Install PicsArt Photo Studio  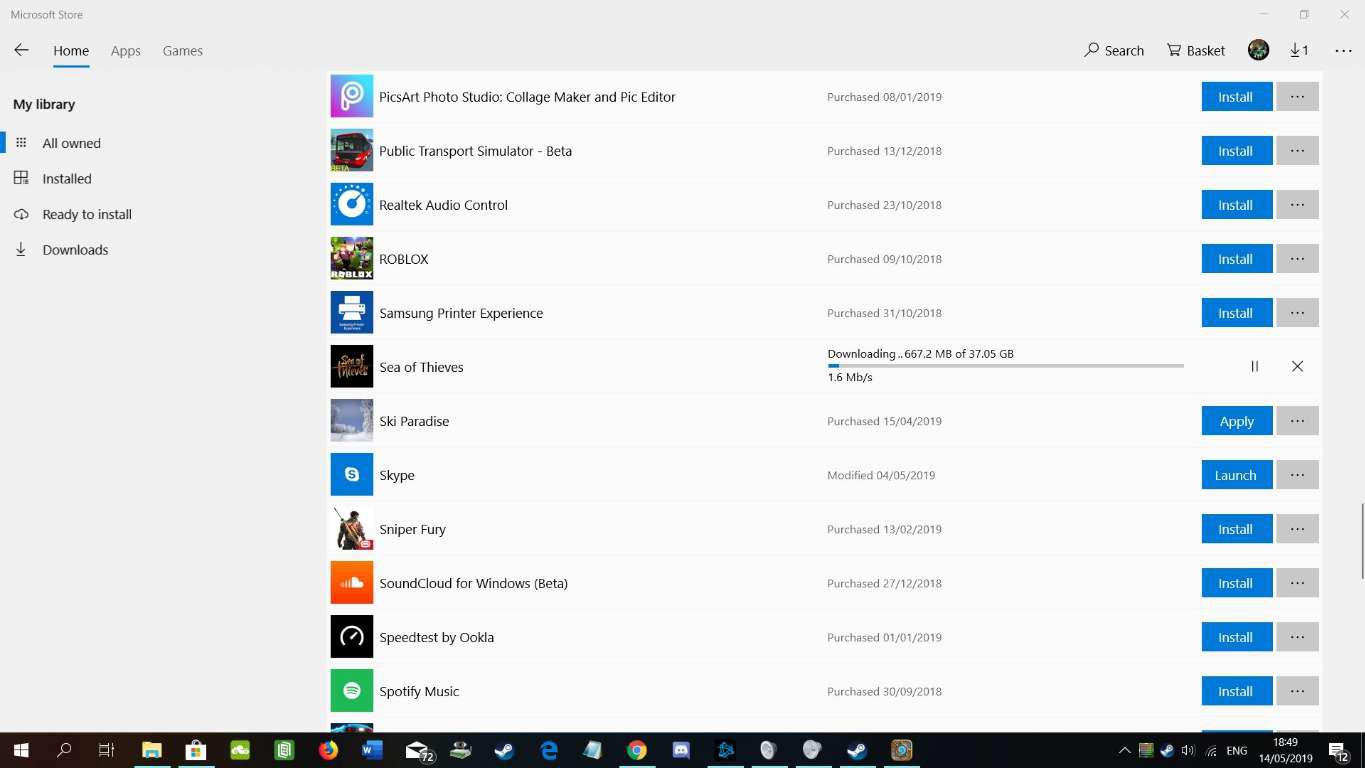pos(1236,96)
